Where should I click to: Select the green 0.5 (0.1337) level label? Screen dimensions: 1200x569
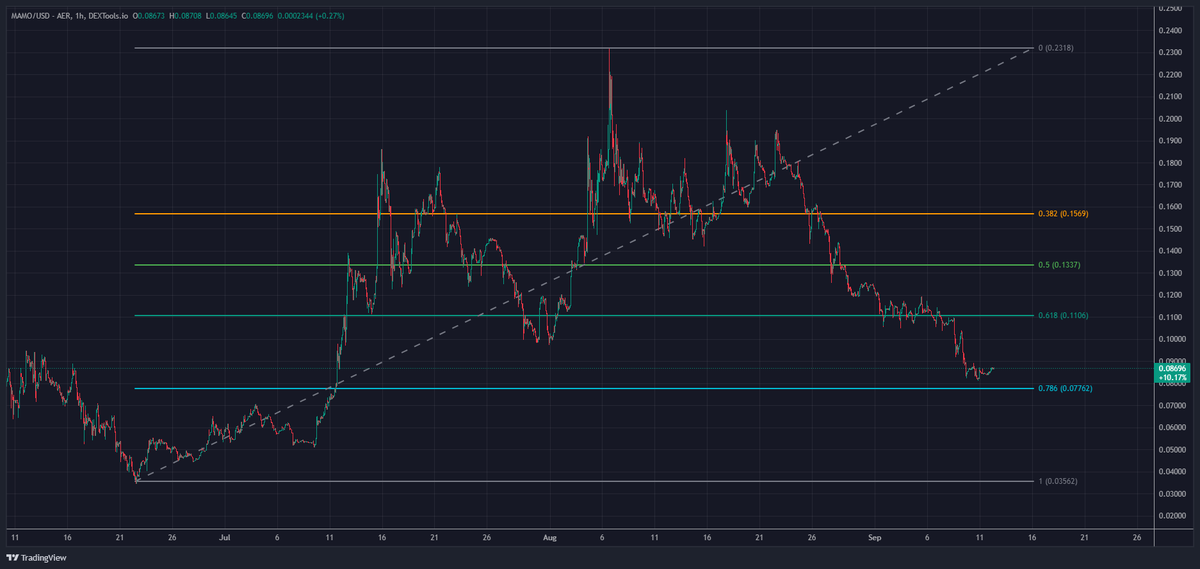point(1060,265)
